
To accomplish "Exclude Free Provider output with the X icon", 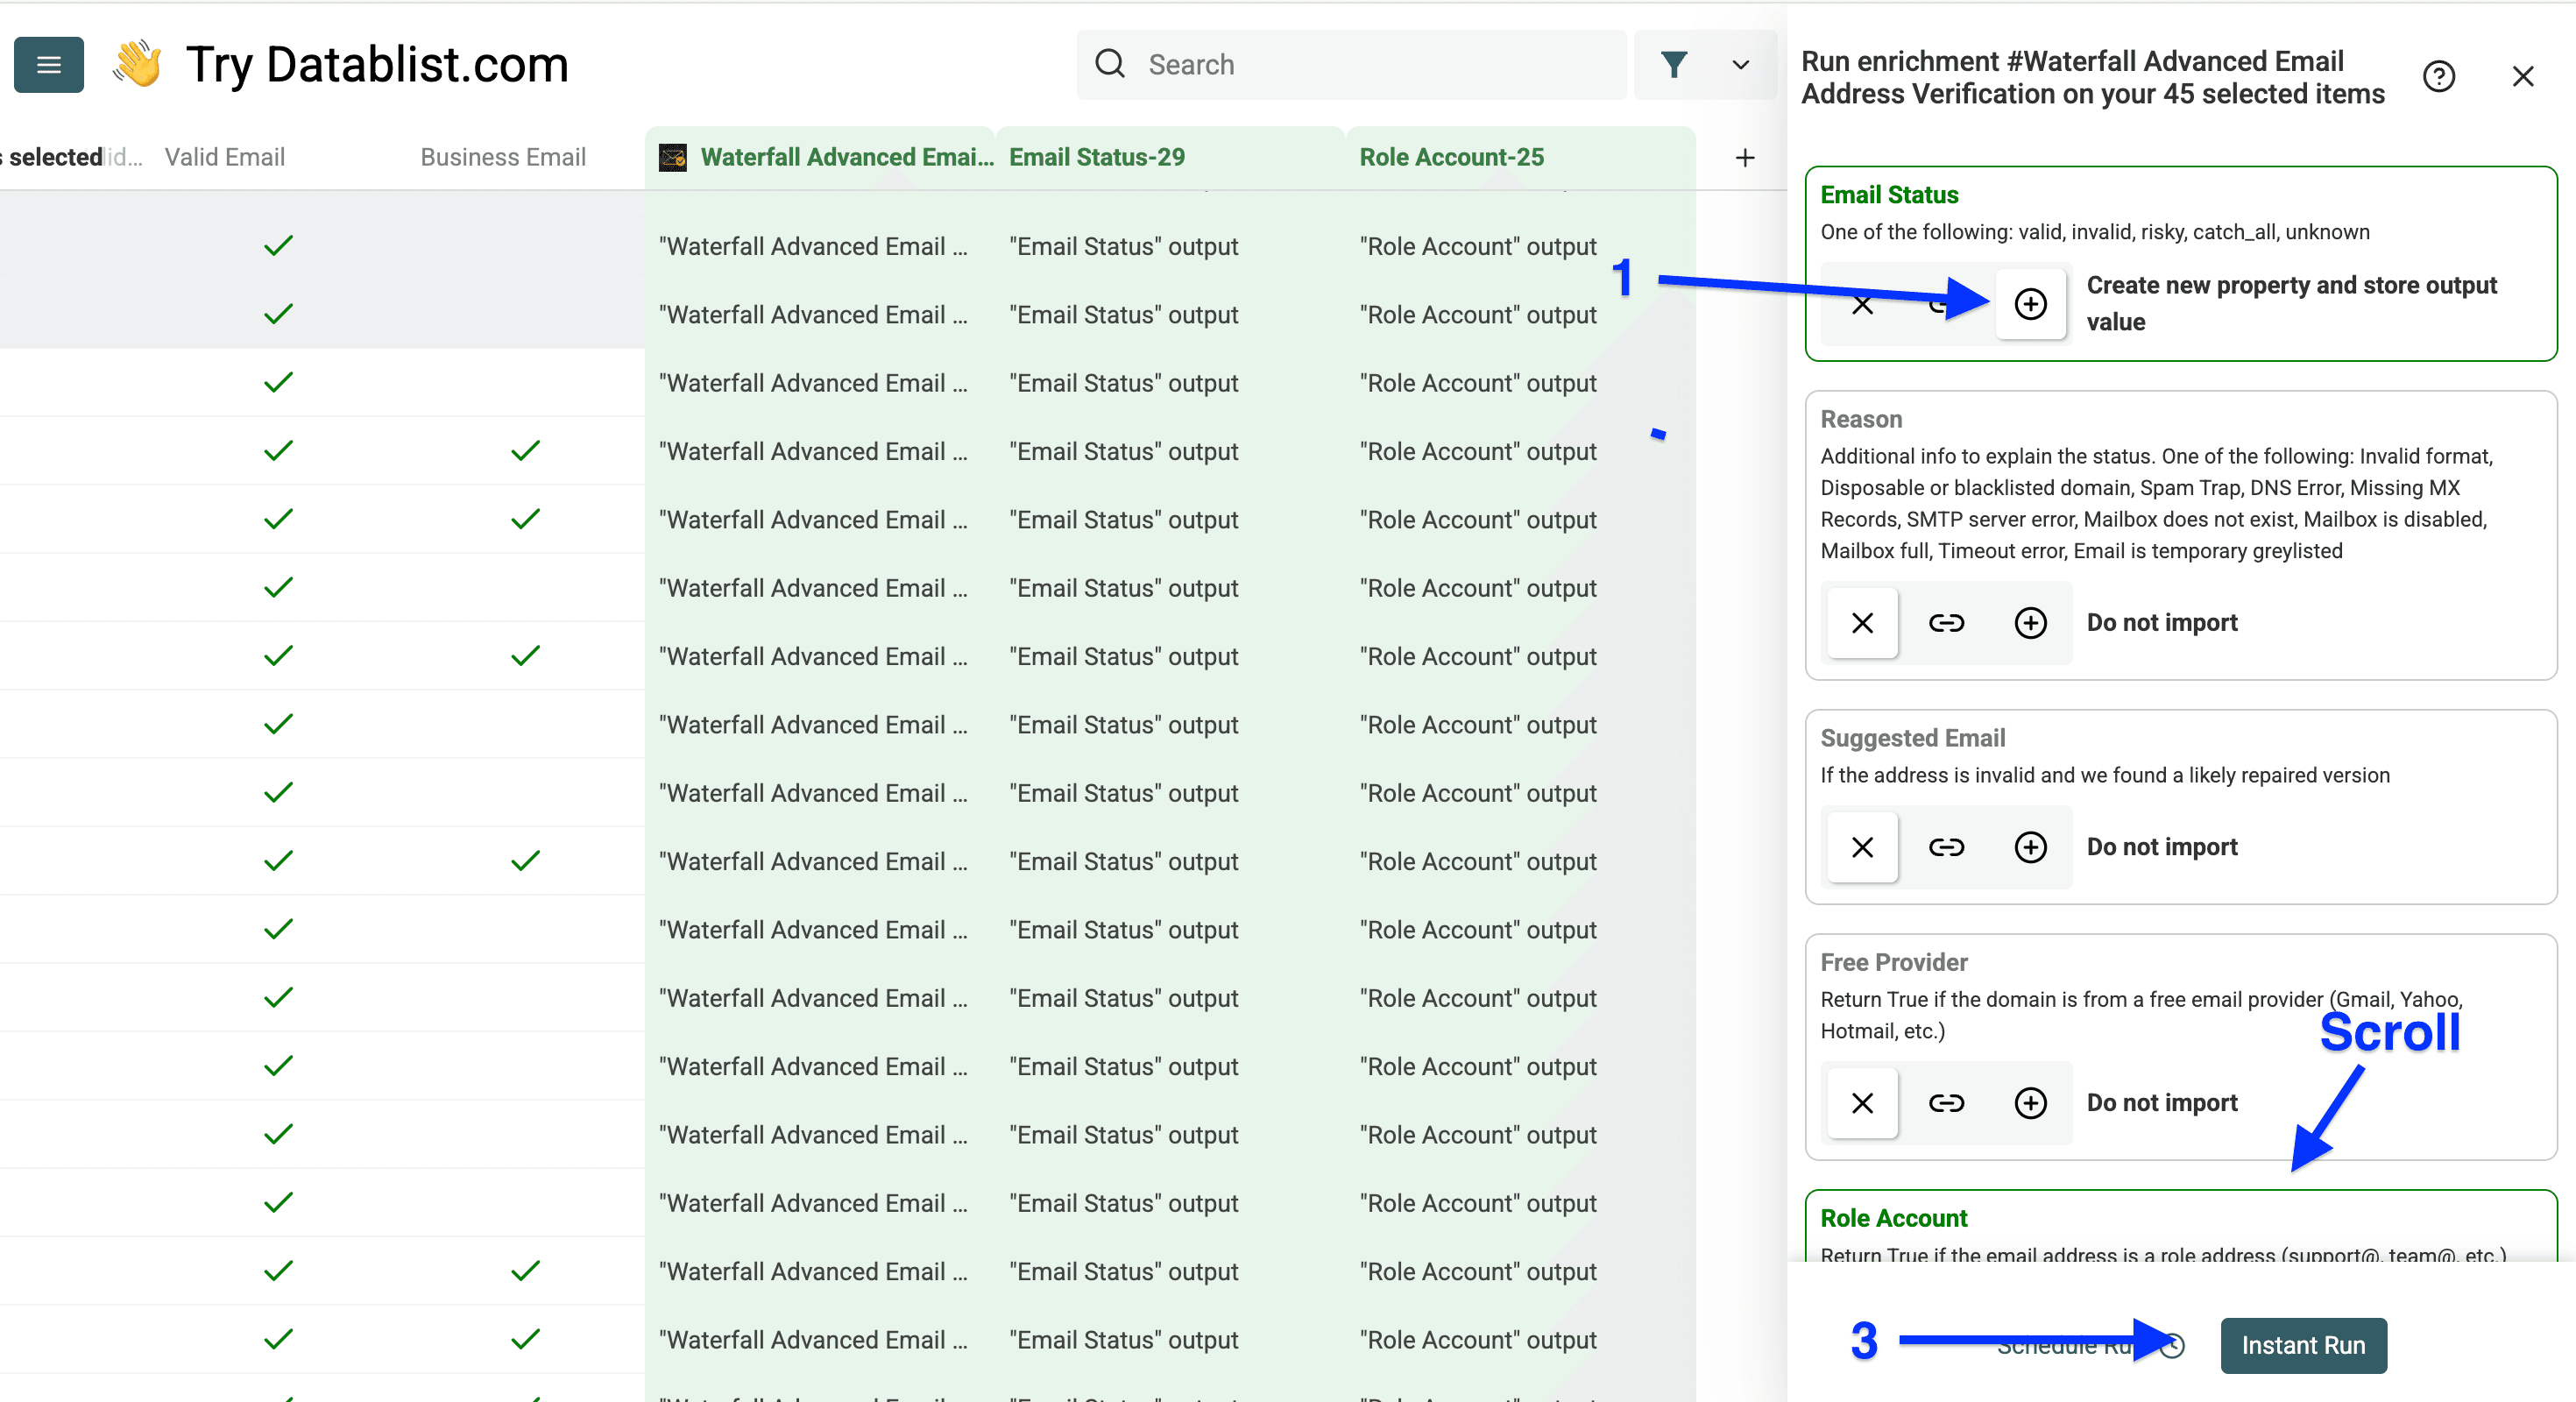I will tap(1861, 1103).
